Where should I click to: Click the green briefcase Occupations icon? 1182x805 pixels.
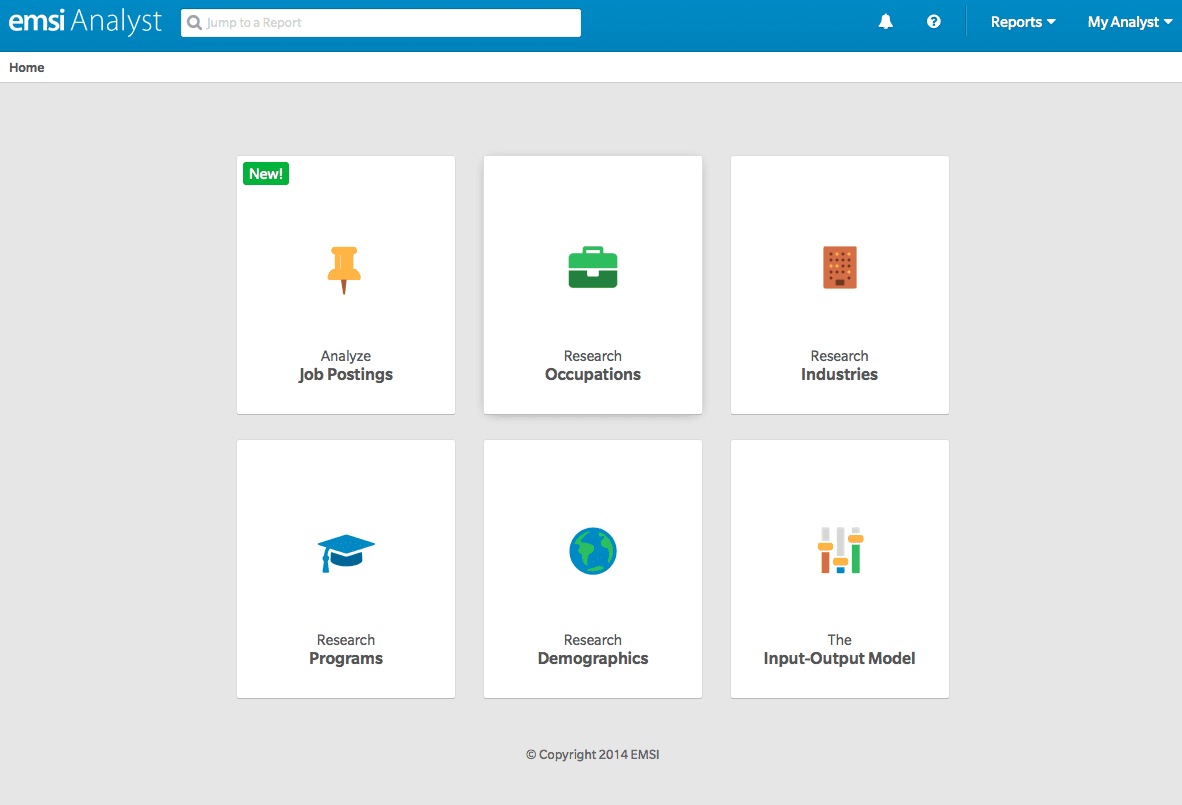[592, 268]
